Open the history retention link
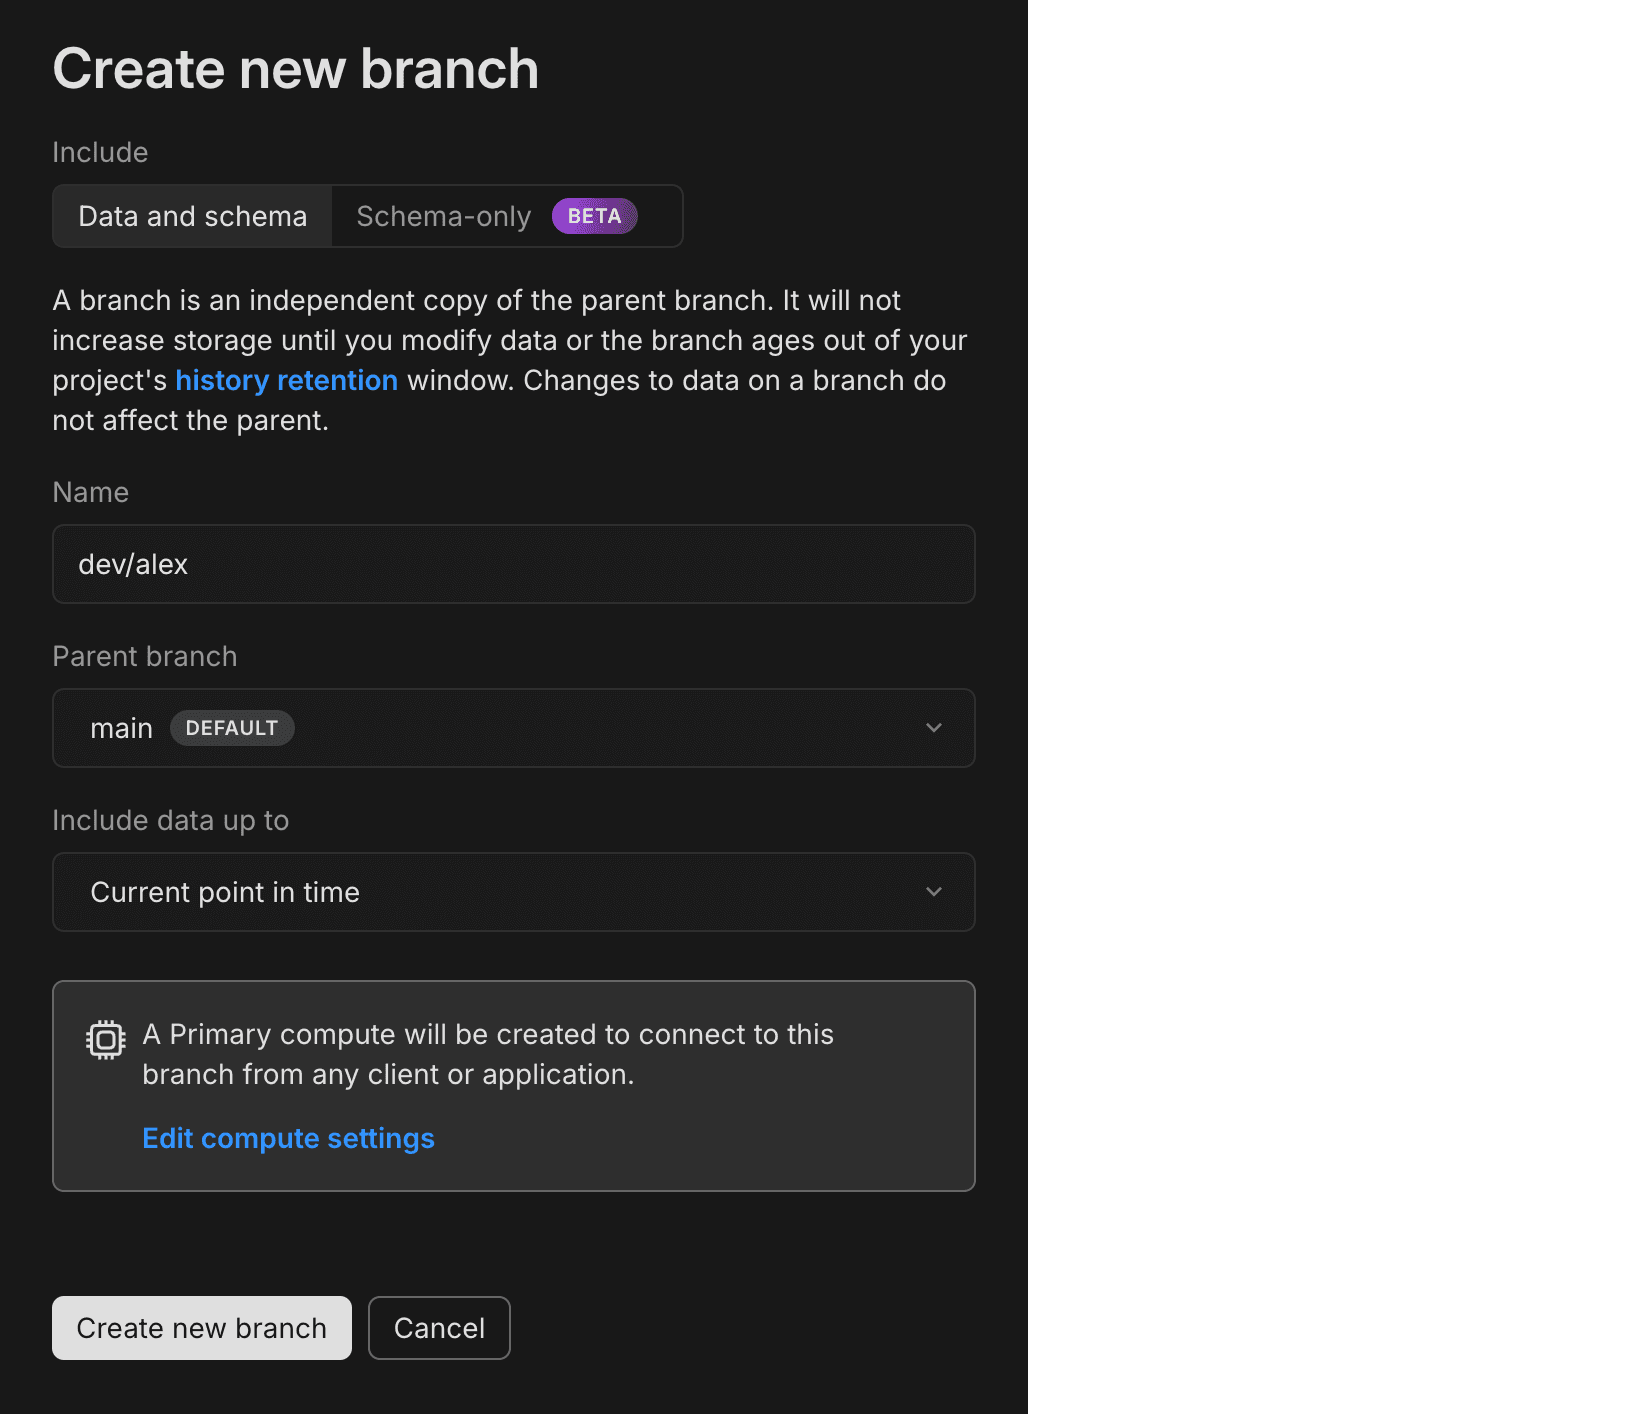The width and height of the screenshot is (1634, 1414). 286,380
